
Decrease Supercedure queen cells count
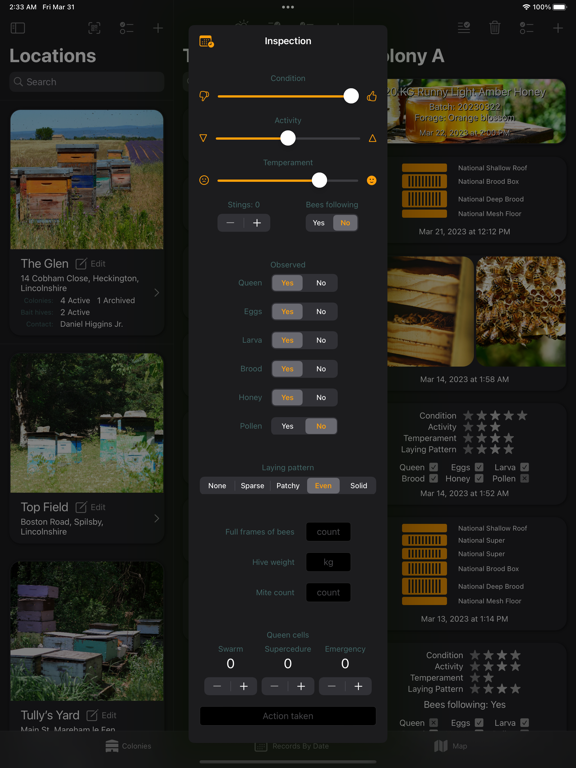point(275,687)
